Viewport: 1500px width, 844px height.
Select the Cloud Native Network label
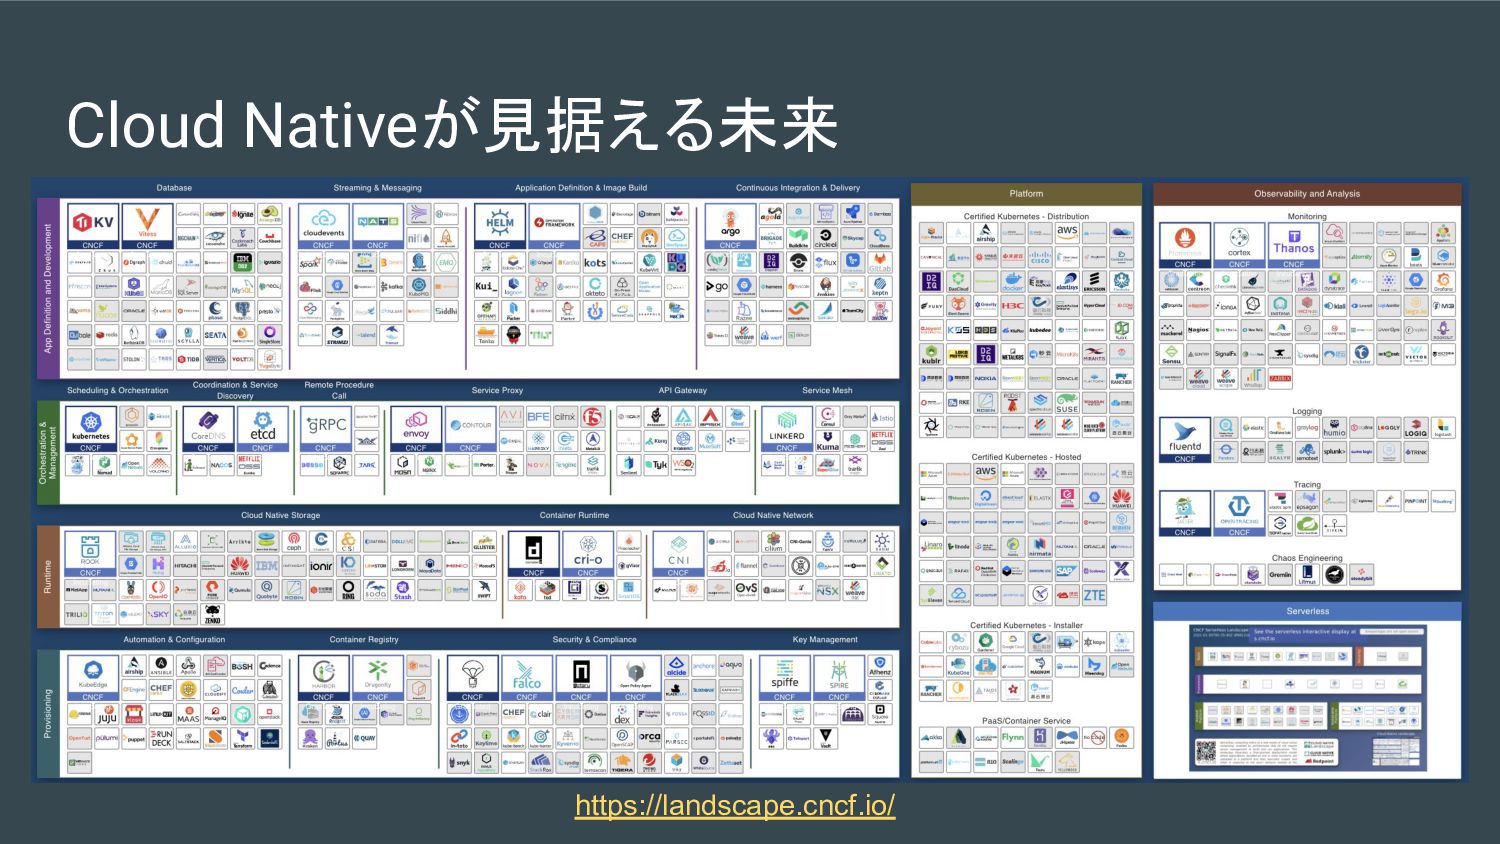click(x=773, y=516)
